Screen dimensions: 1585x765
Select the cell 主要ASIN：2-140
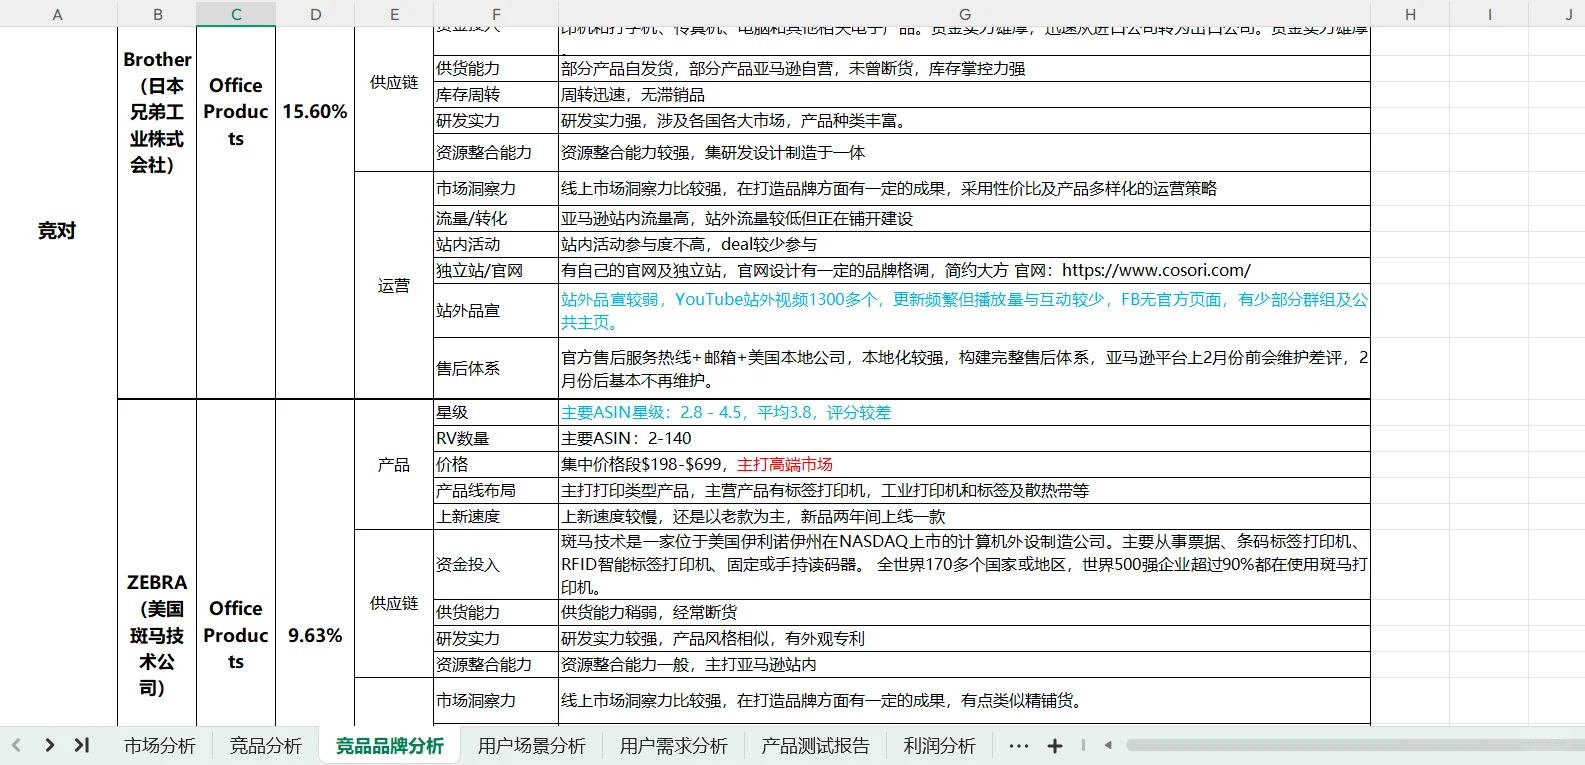[x=964, y=439]
